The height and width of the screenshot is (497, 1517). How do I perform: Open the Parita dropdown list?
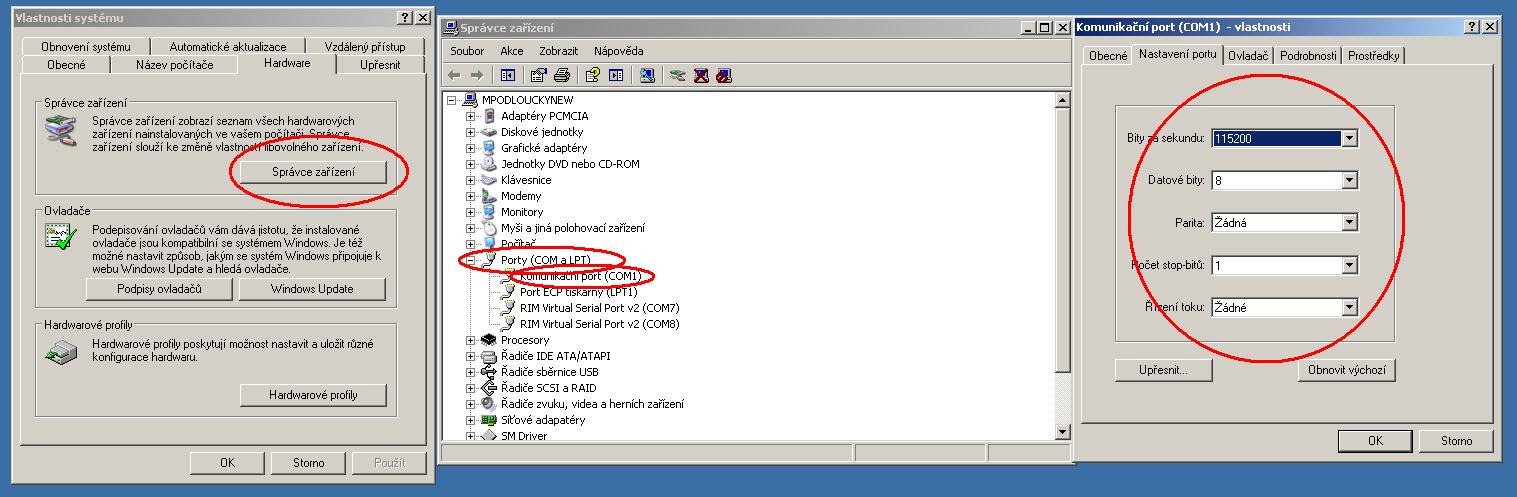point(1349,223)
